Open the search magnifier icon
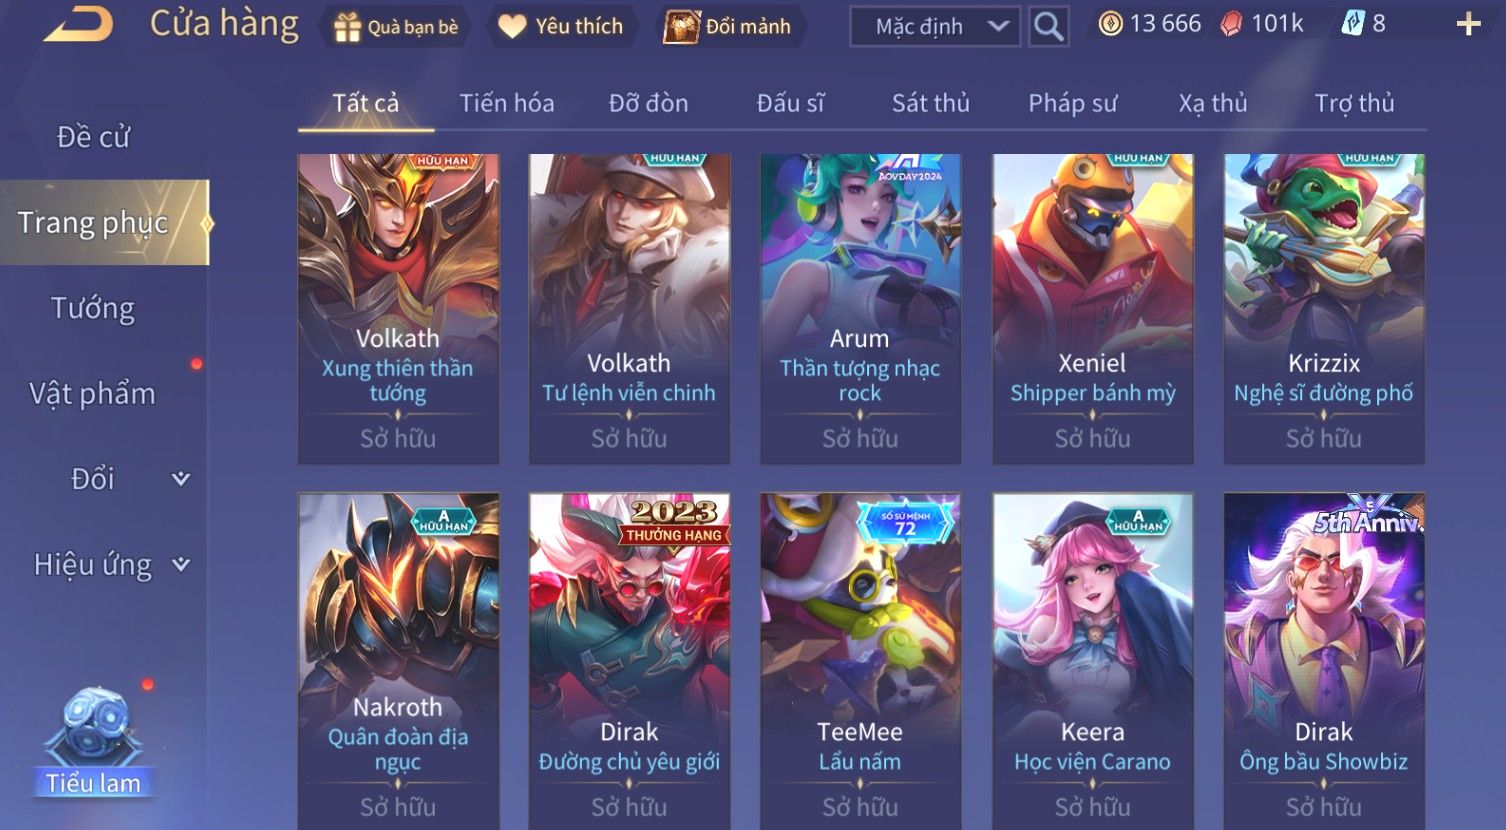 click(1048, 26)
